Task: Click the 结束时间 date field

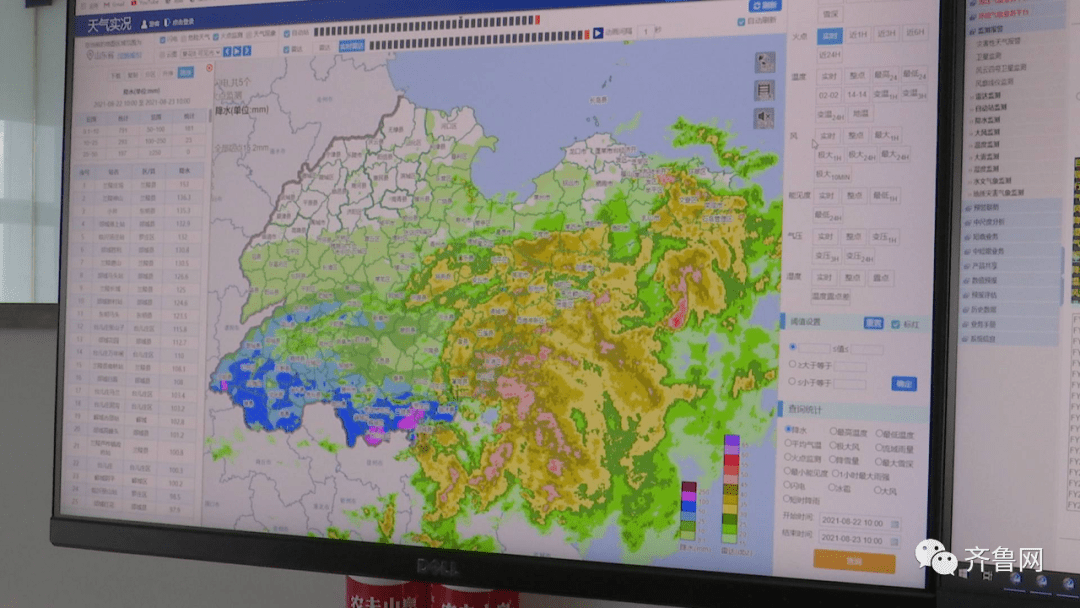Action: tap(859, 541)
